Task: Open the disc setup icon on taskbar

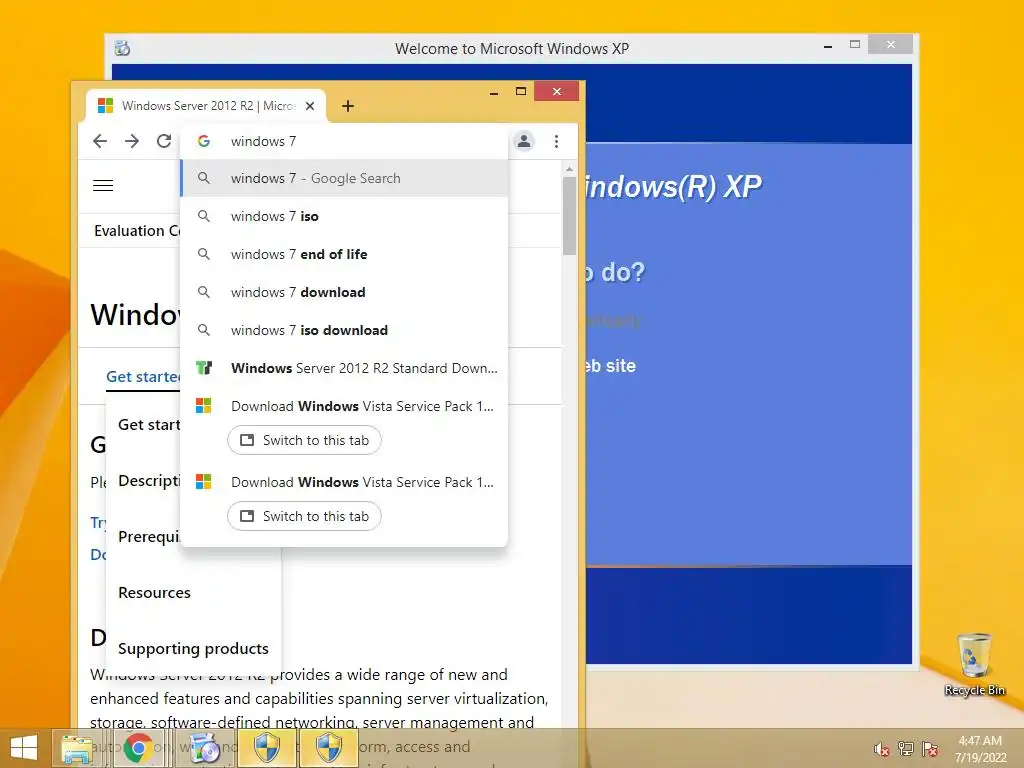Action: [x=205, y=748]
